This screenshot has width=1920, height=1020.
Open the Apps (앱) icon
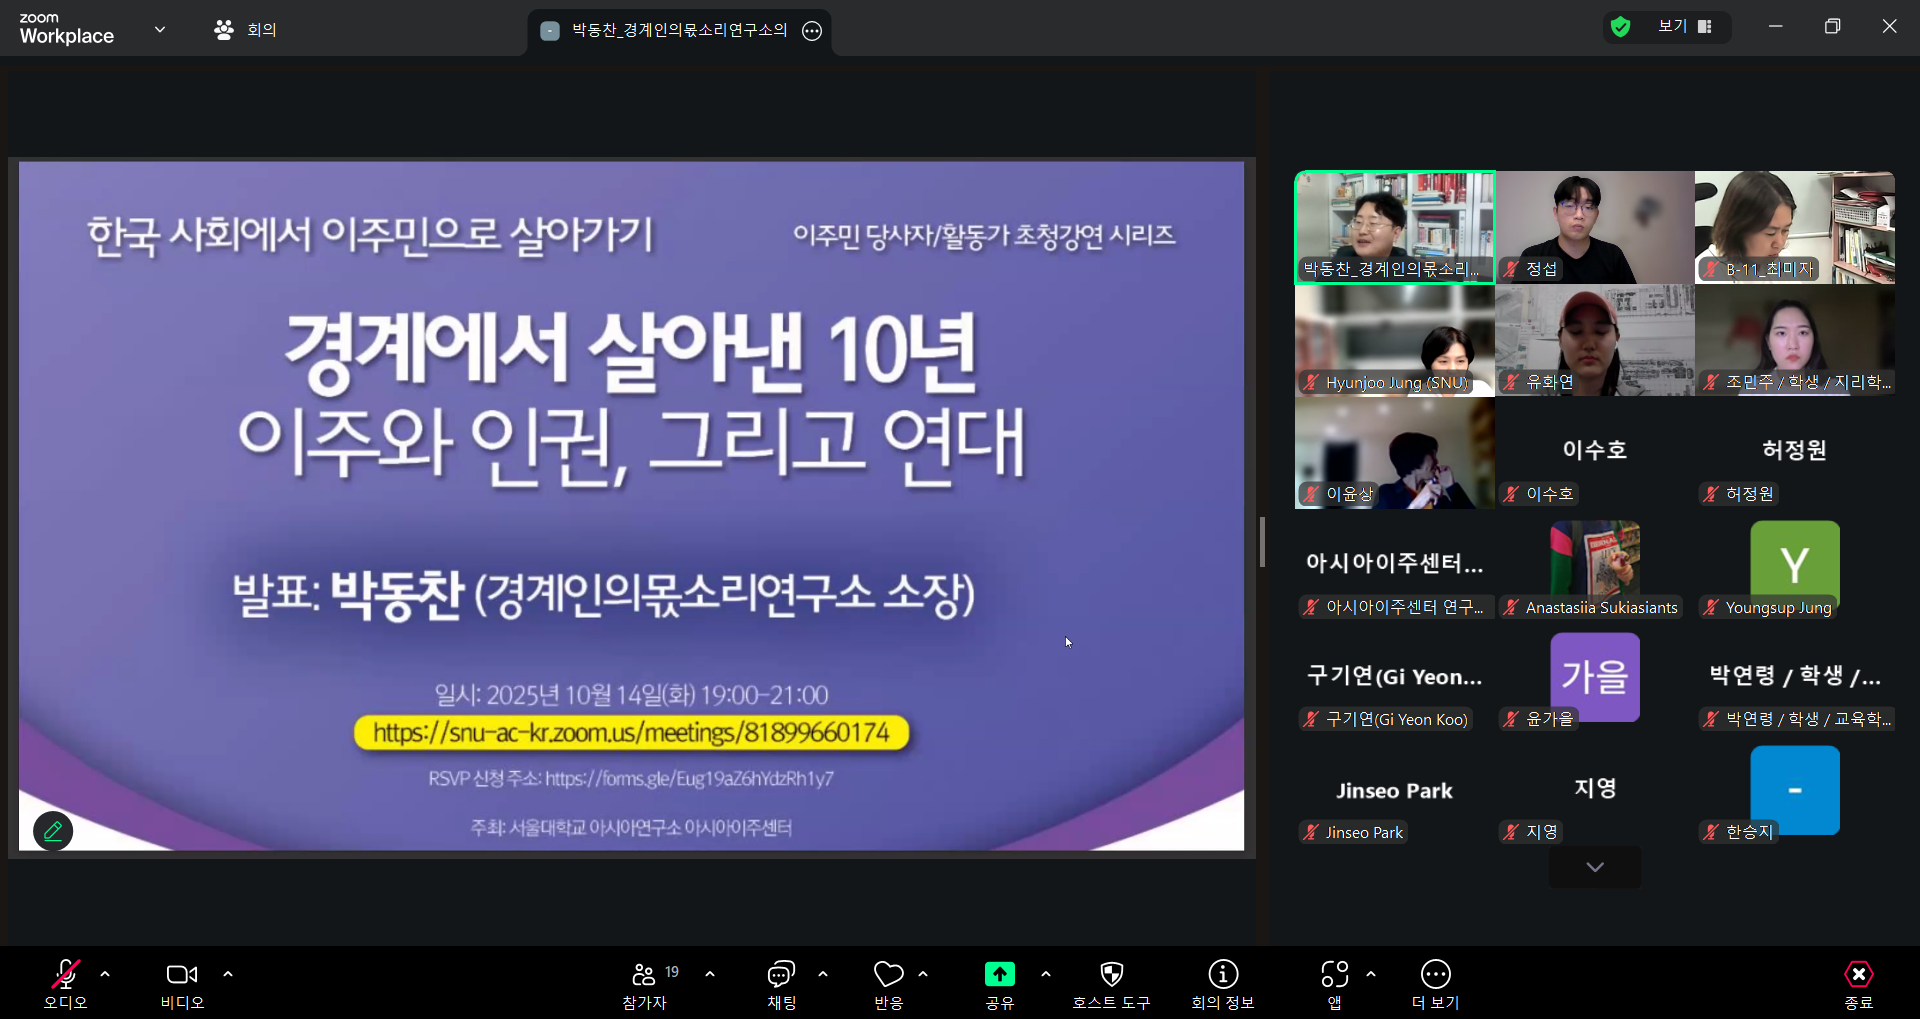click(1334, 975)
